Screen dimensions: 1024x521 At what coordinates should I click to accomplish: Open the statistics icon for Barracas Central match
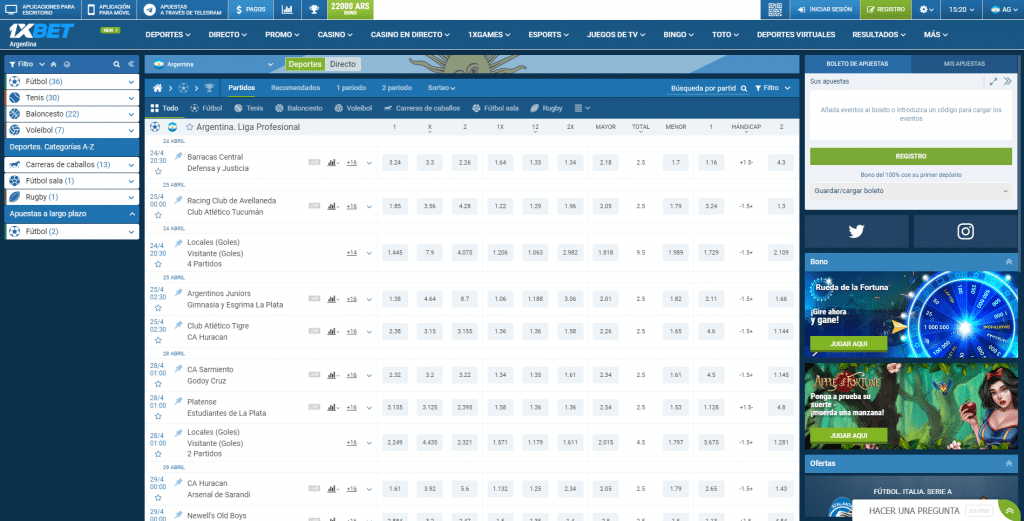click(x=332, y=163)
